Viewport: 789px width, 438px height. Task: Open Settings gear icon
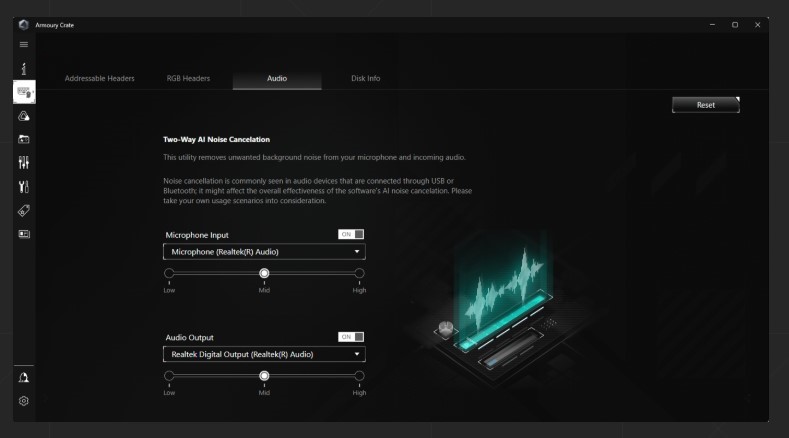point(24,401)
